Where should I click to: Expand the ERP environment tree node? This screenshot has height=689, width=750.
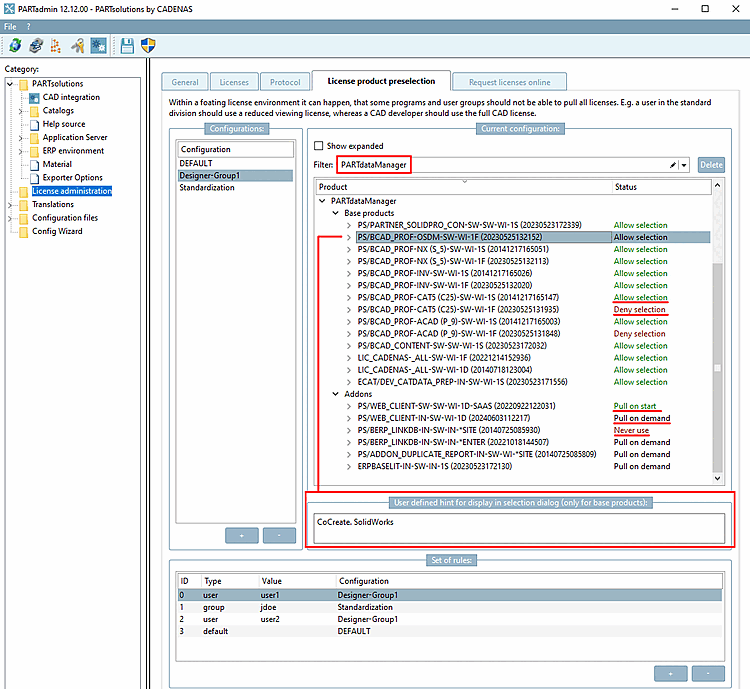pyautogui.click(x=20, y=151)
